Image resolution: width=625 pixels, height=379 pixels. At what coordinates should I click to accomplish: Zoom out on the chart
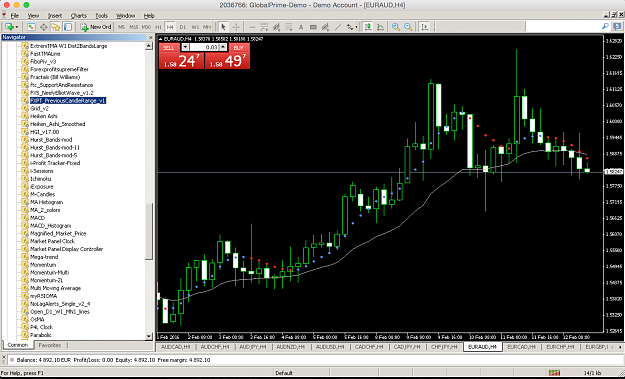click(x=408, y=27)
